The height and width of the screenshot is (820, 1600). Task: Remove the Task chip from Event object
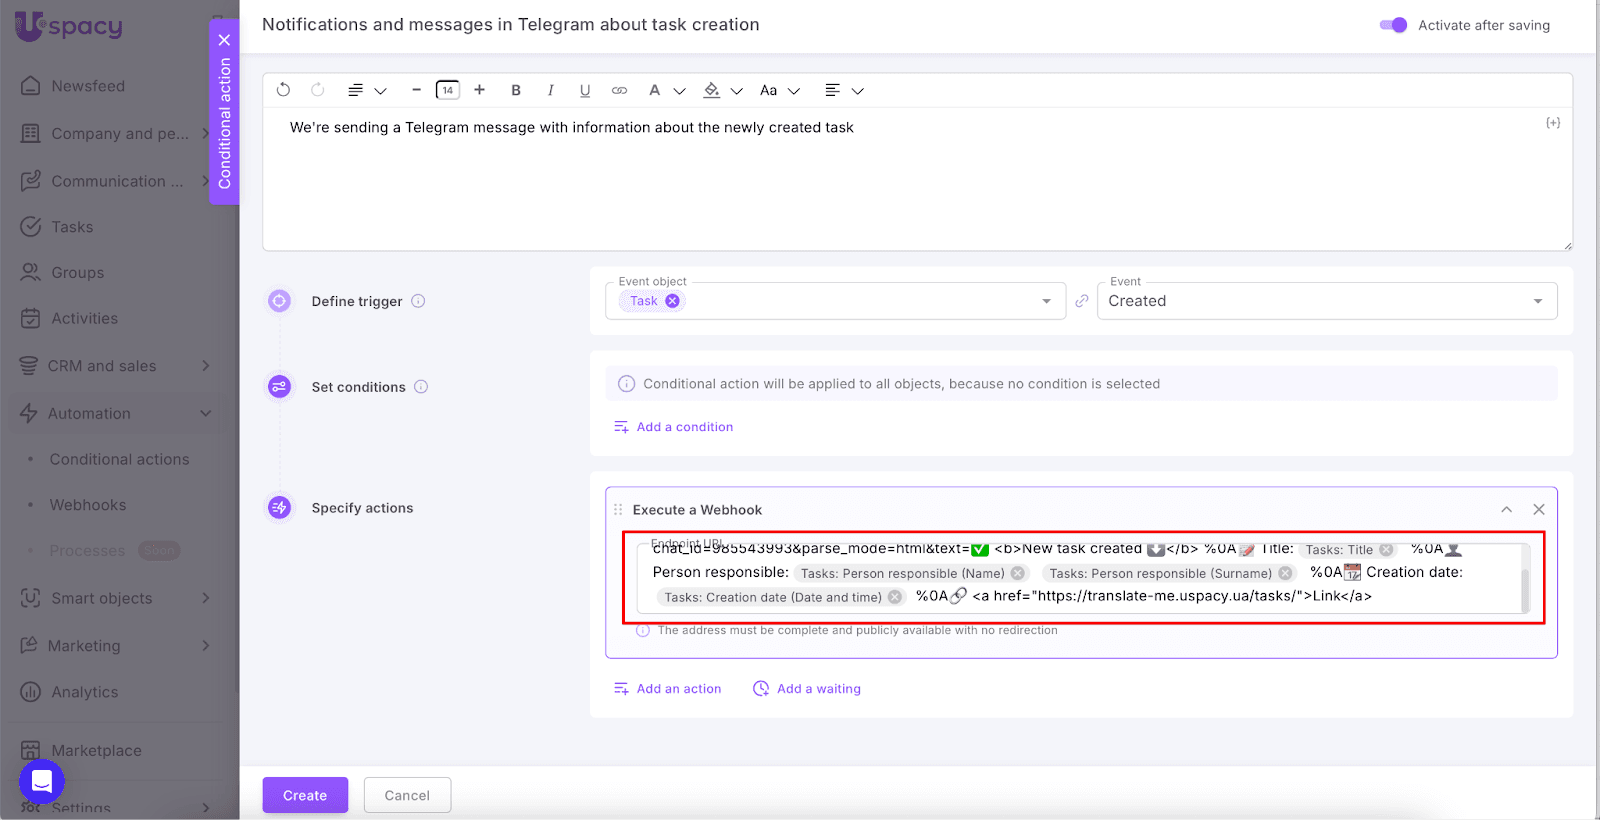tap(672, 301)
